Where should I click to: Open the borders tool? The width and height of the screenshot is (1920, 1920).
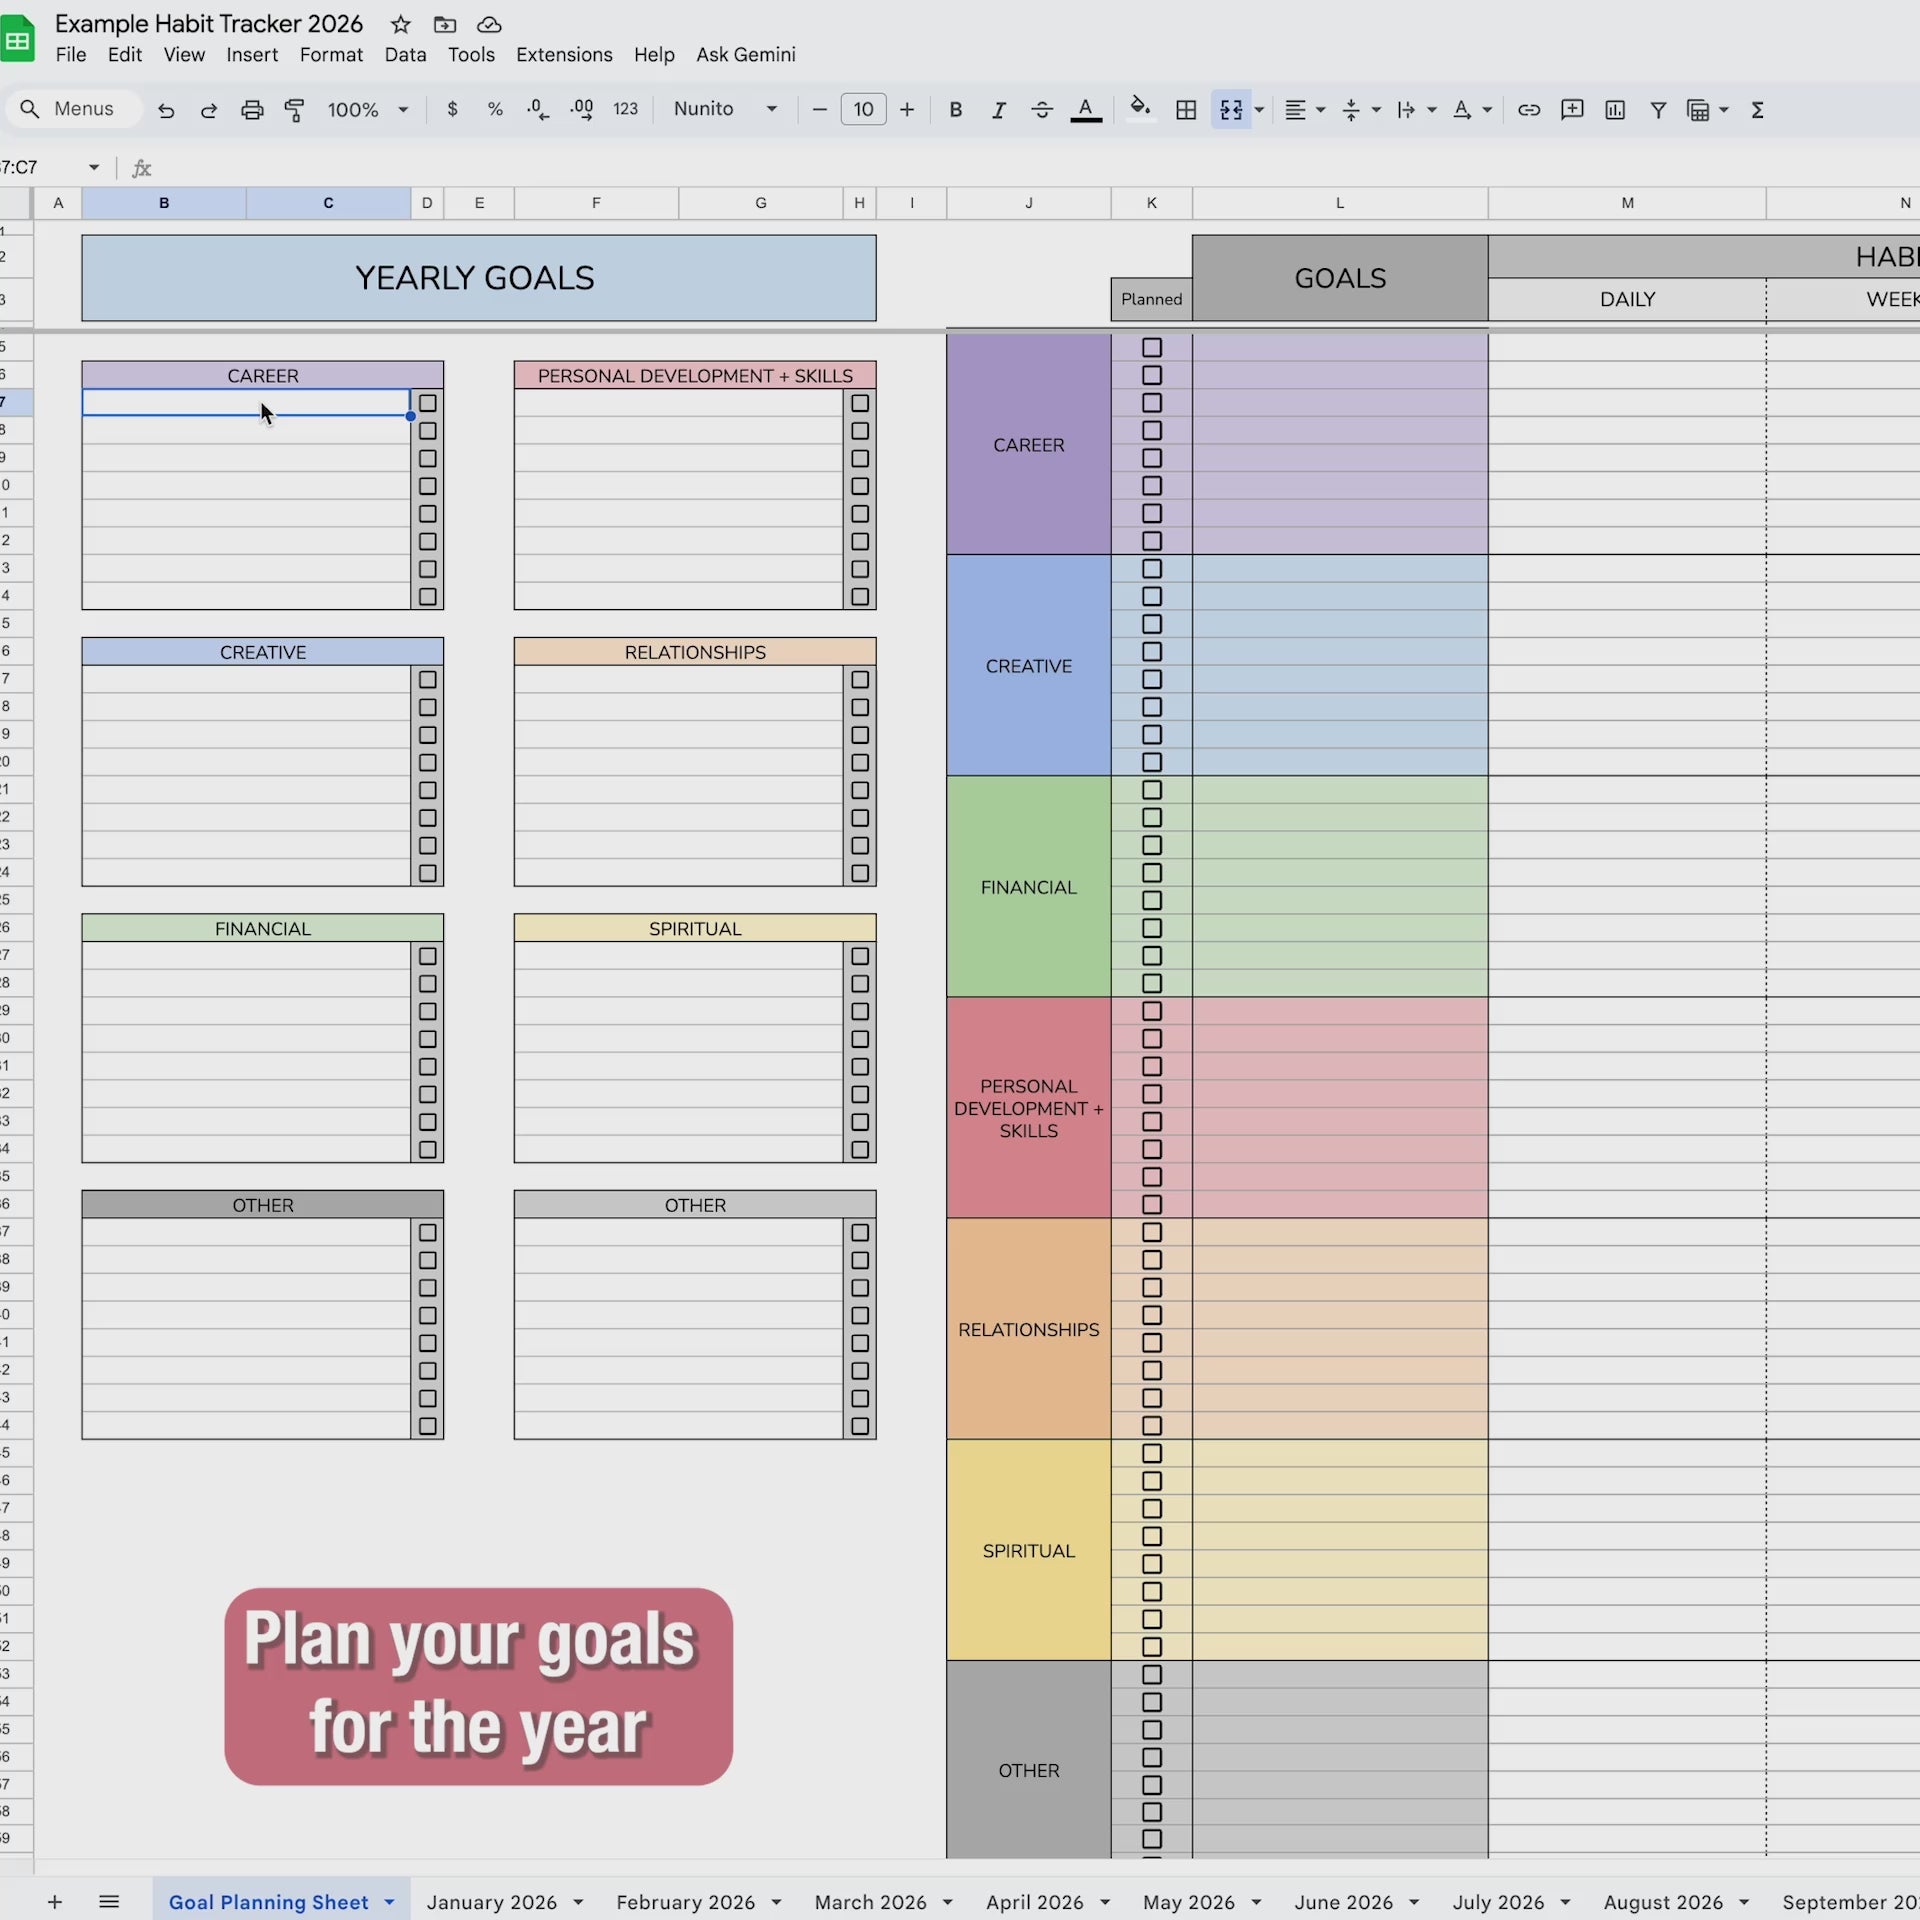coord(1186,110)
